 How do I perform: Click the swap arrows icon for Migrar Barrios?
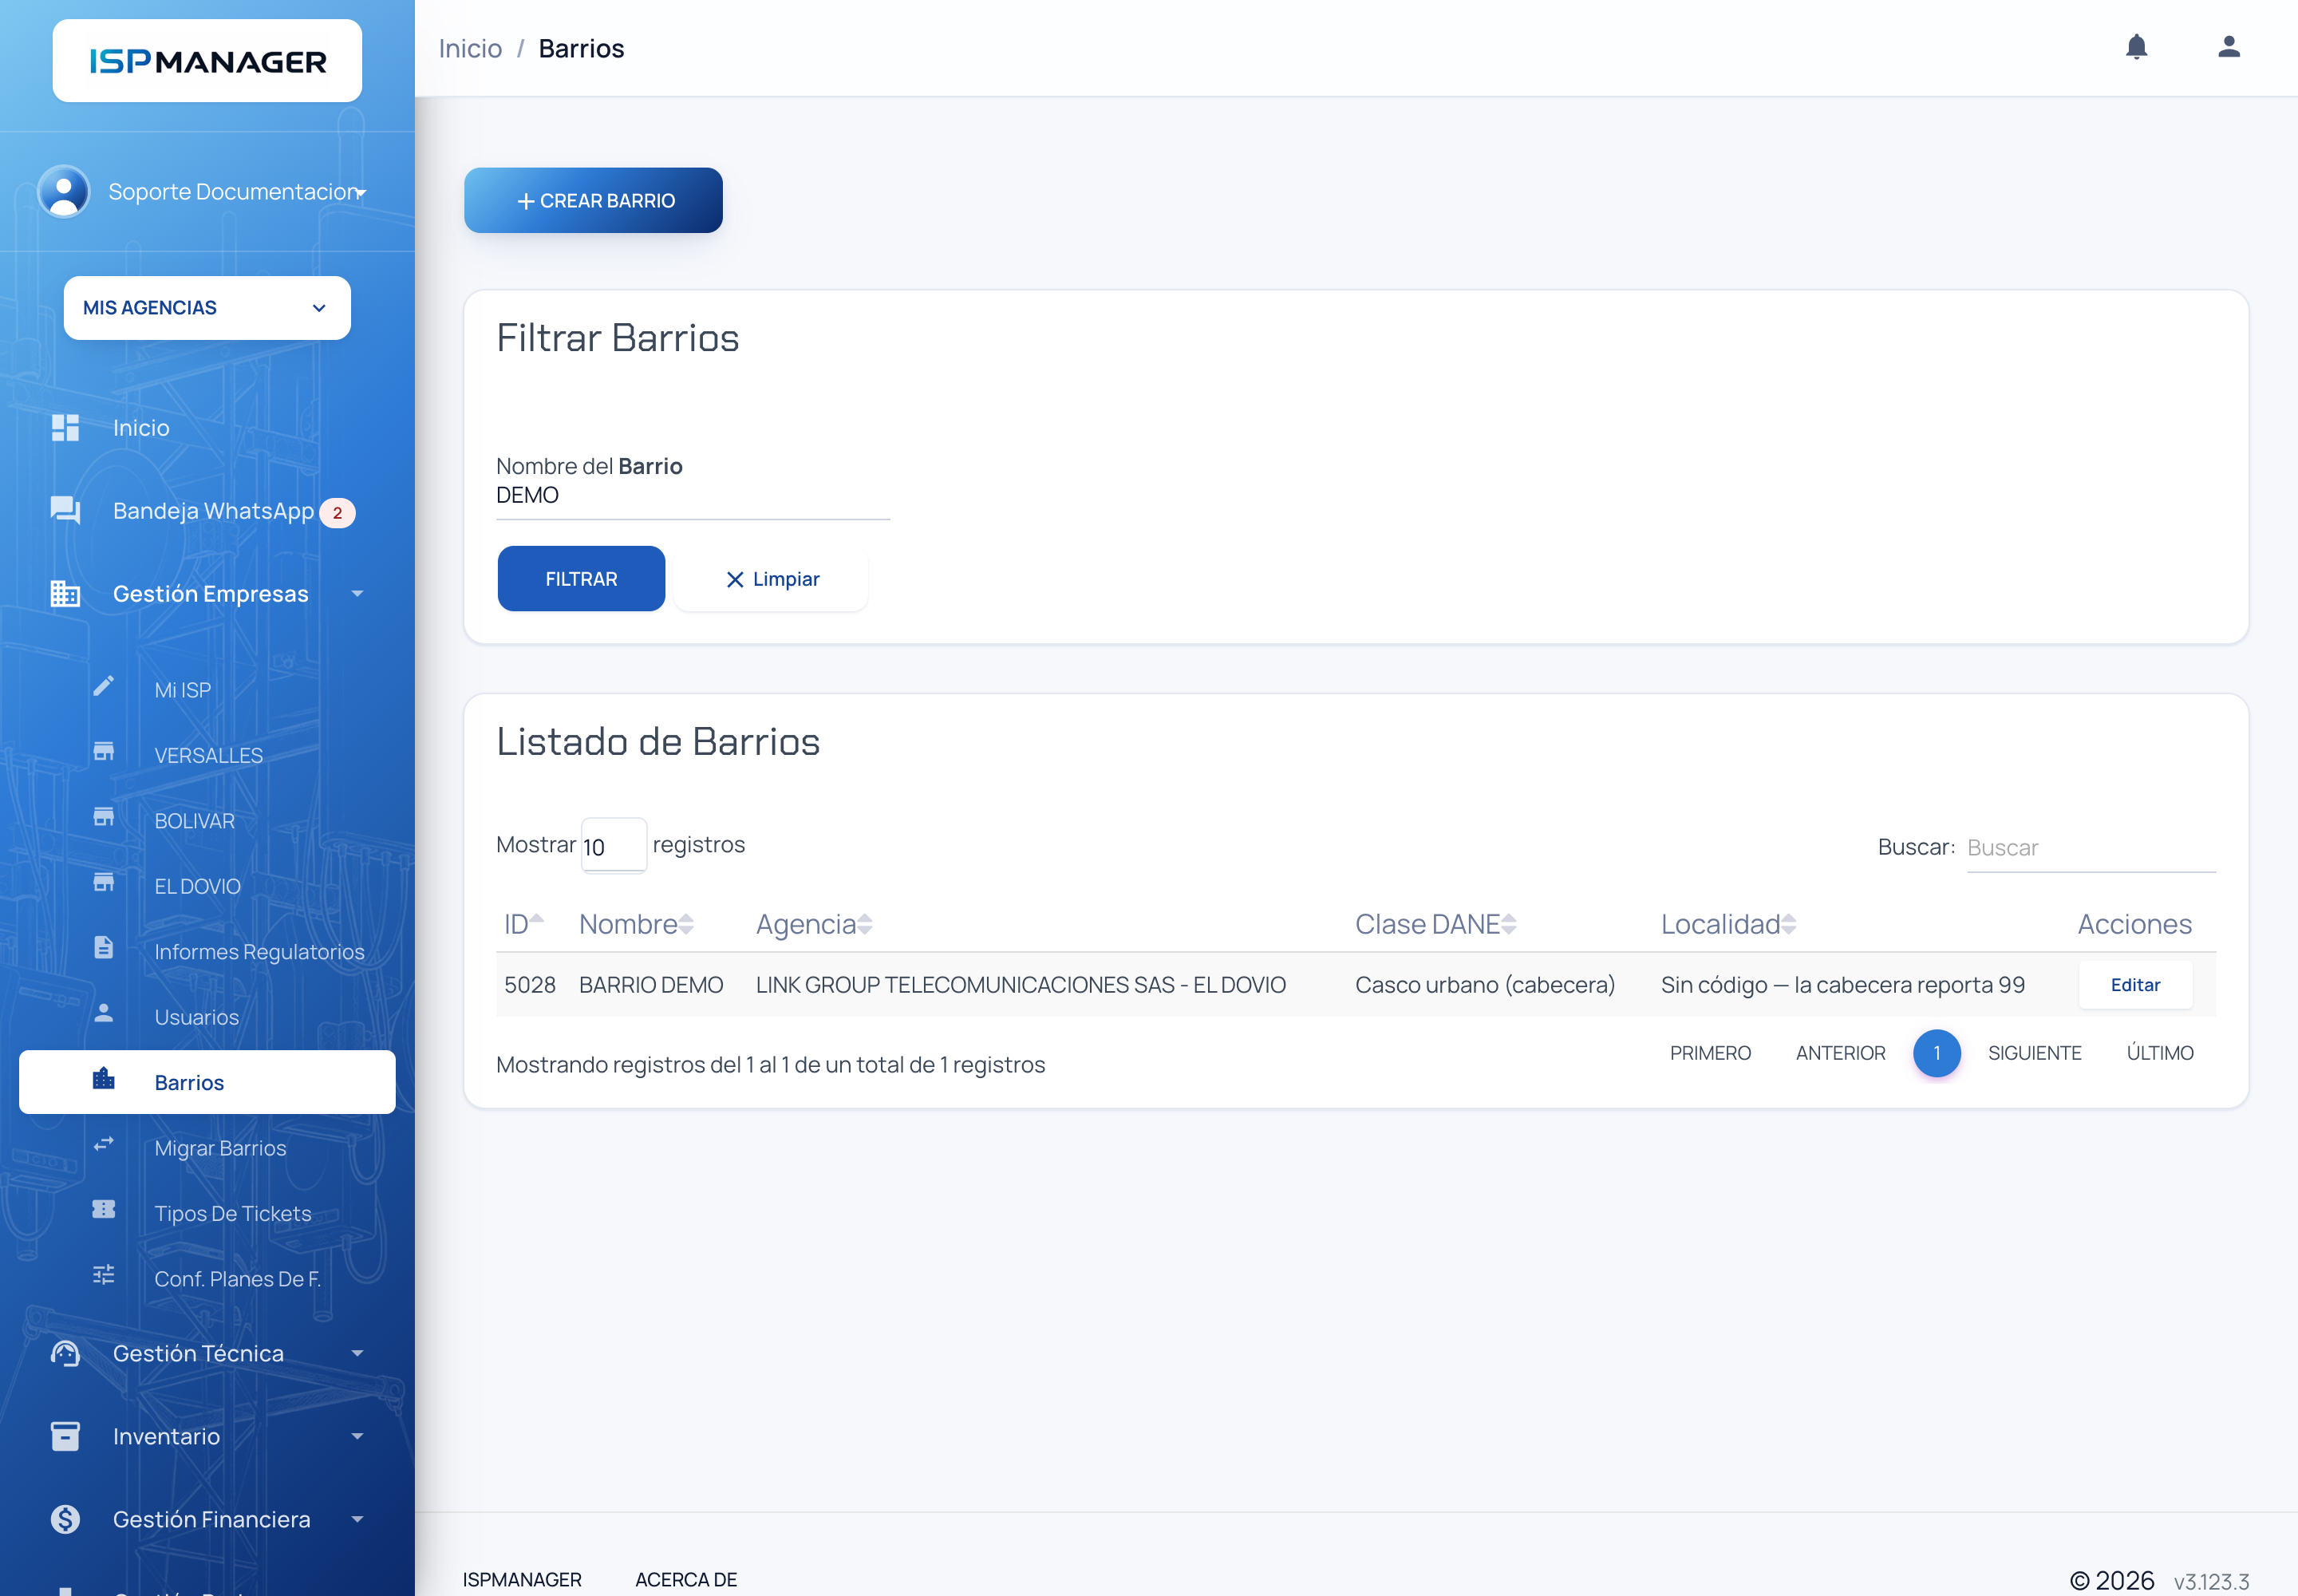pyautogui.click(x=104, y=1144)
